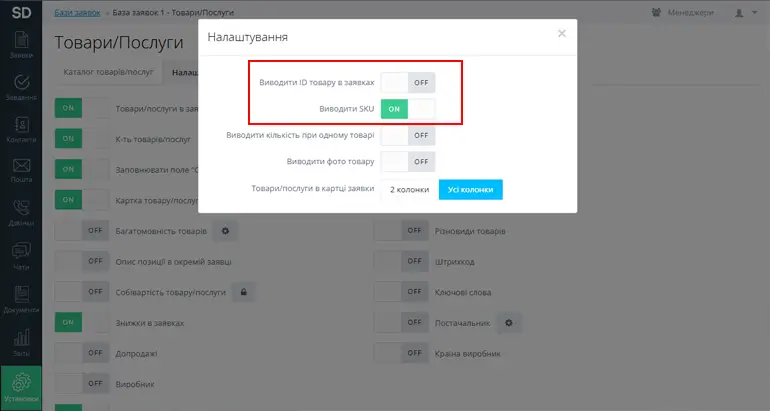Switch to Каталог товарів/послуг tab
This screenshot has width=770, height=411.
tap(108, 73)
